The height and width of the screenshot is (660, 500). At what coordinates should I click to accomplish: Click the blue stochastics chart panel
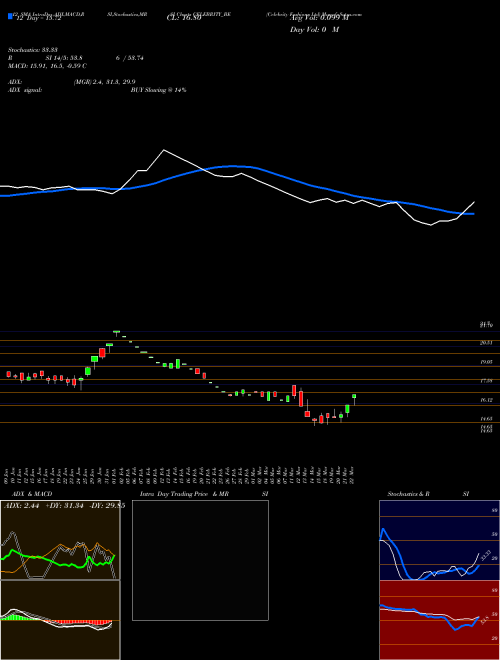pos(439,540)
